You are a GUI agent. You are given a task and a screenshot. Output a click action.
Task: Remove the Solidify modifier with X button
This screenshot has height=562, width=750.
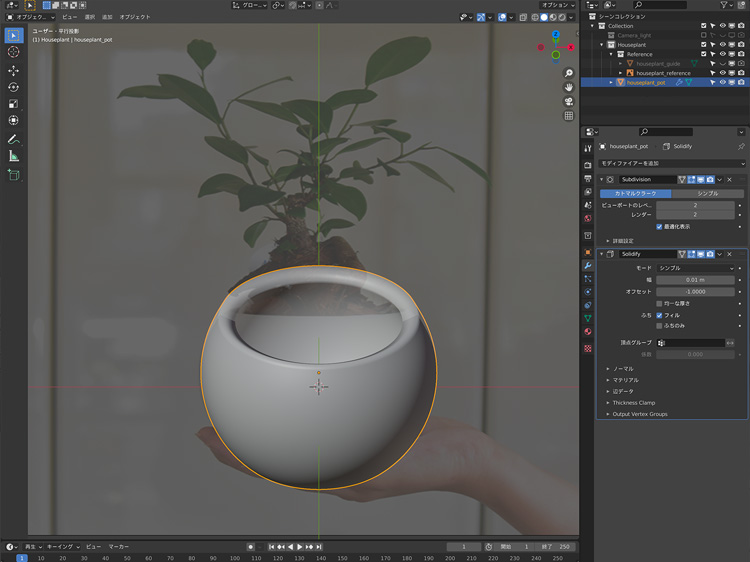point(729,254)
